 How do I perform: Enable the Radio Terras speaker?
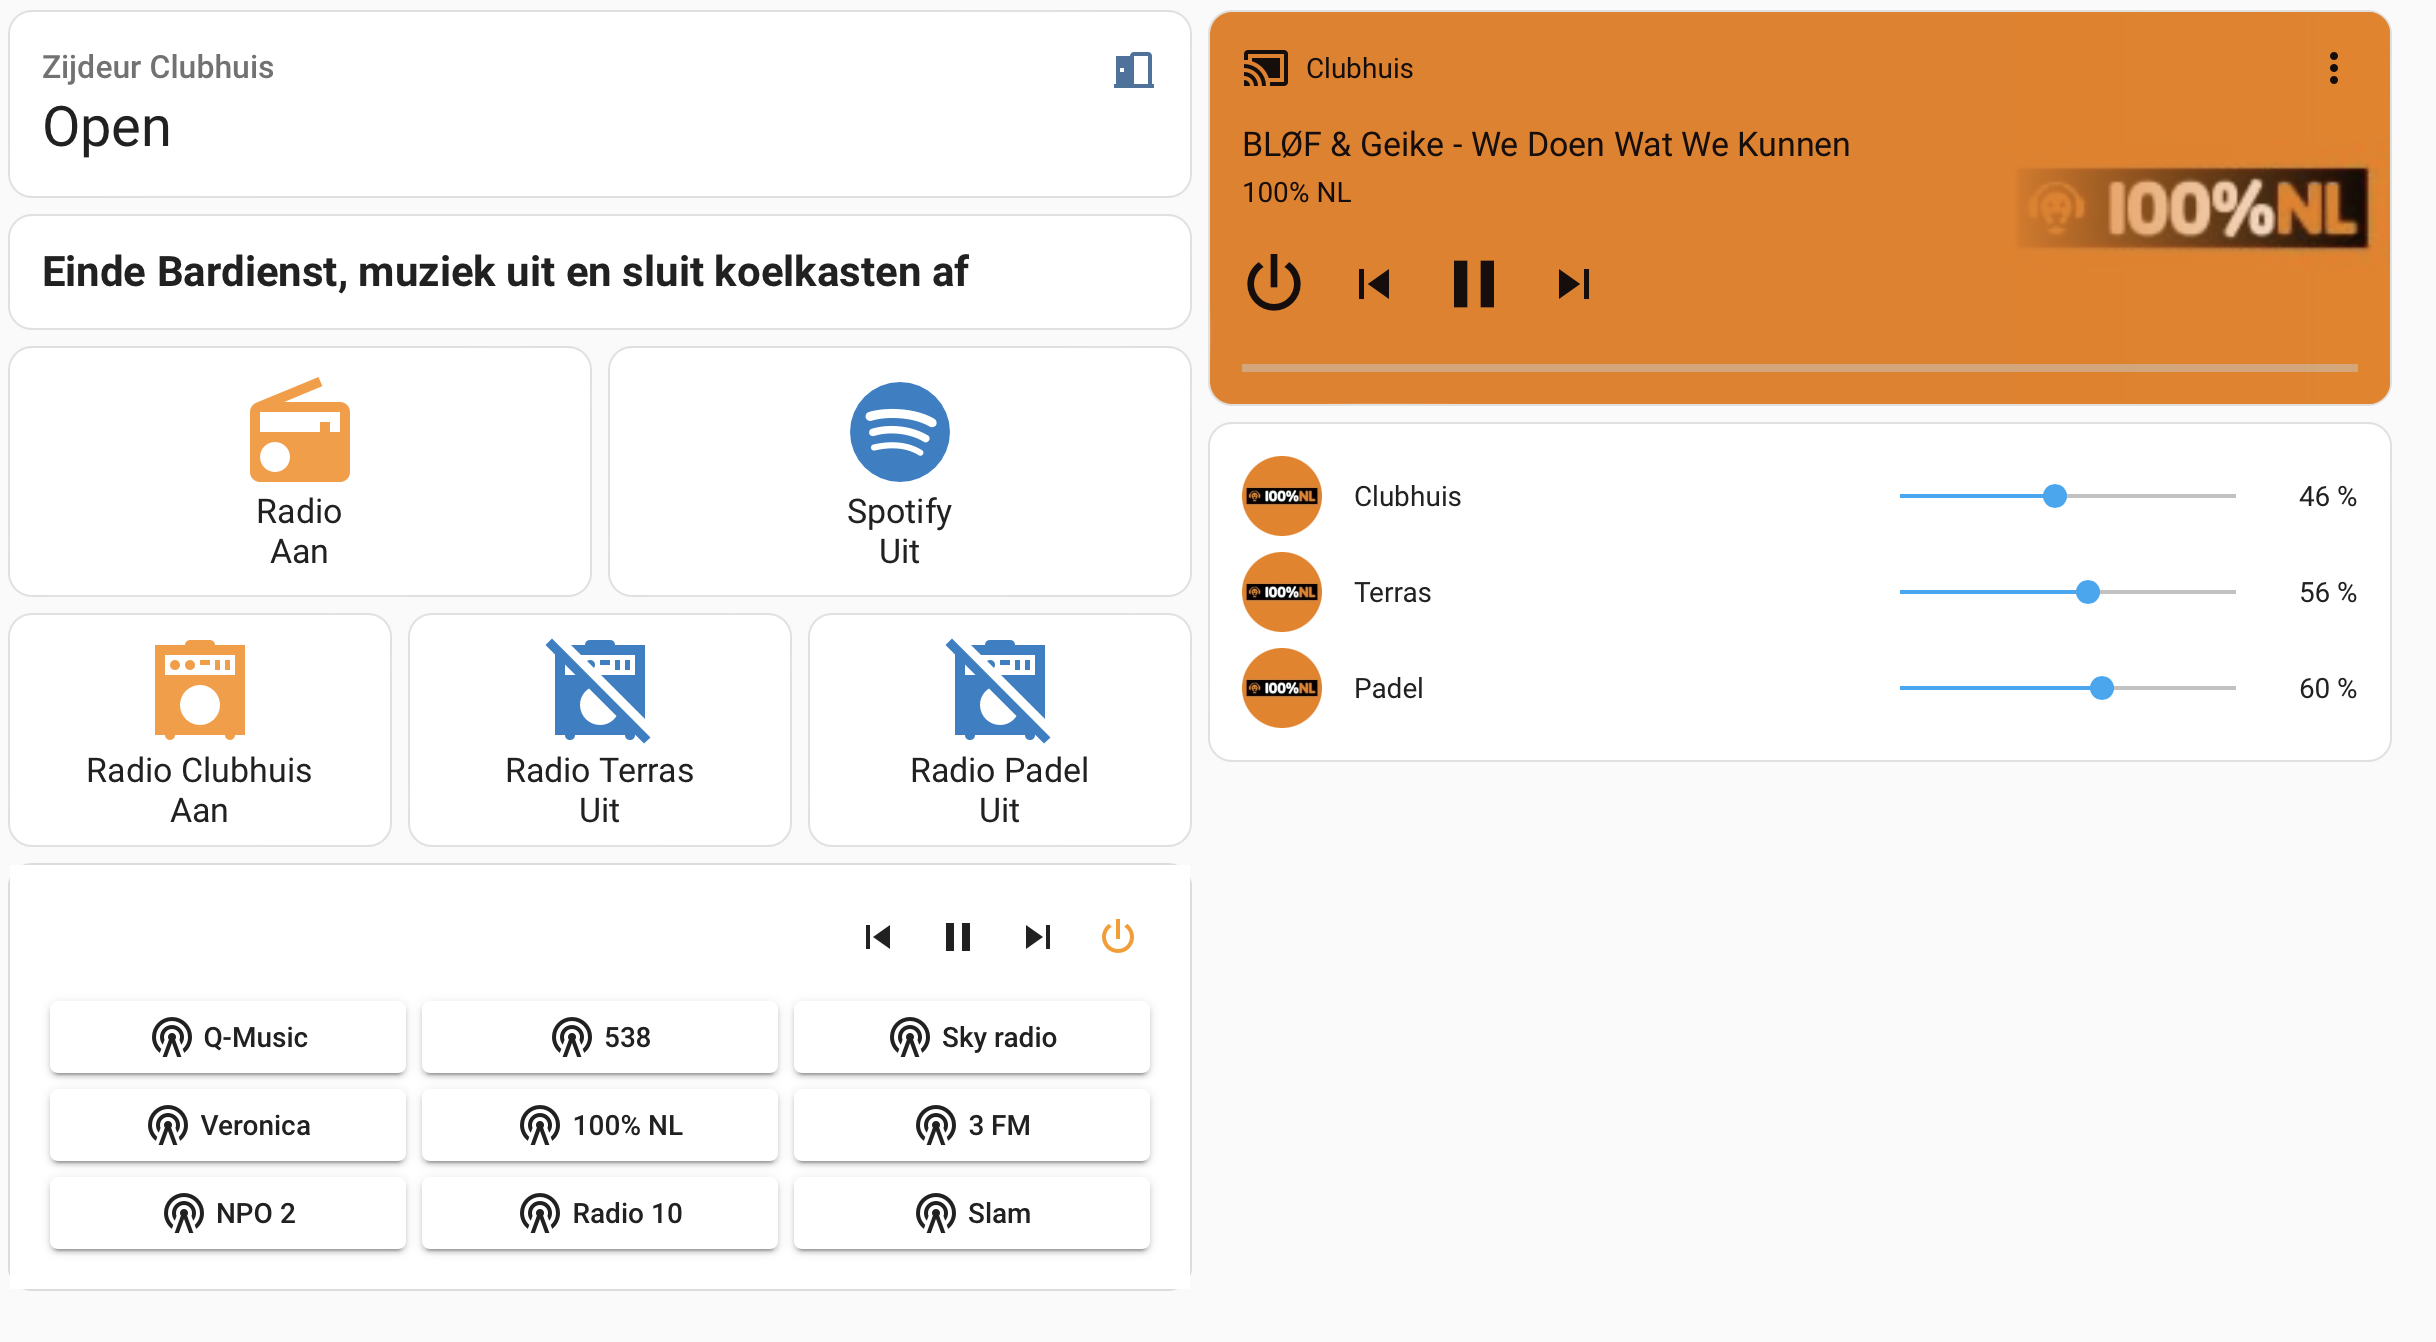click(x=599, y=729)
